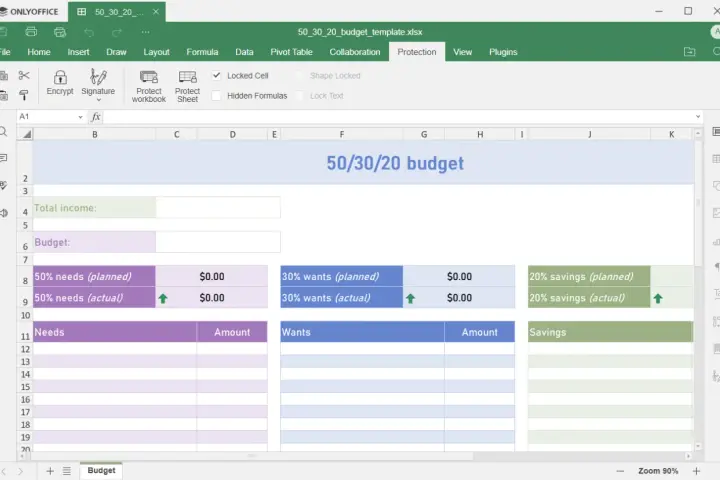Click the Zoom out minus icon
The width and height of the screenshot is (720, 480).
click(x=620, y=471)
